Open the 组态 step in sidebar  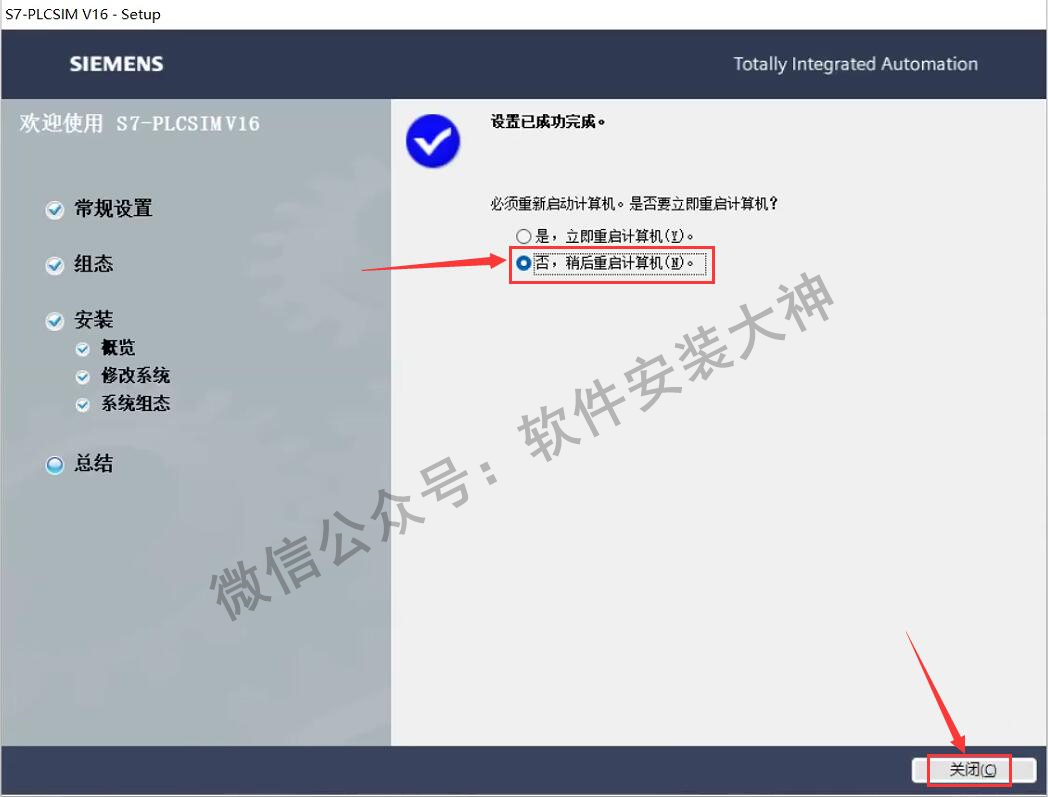94,264
